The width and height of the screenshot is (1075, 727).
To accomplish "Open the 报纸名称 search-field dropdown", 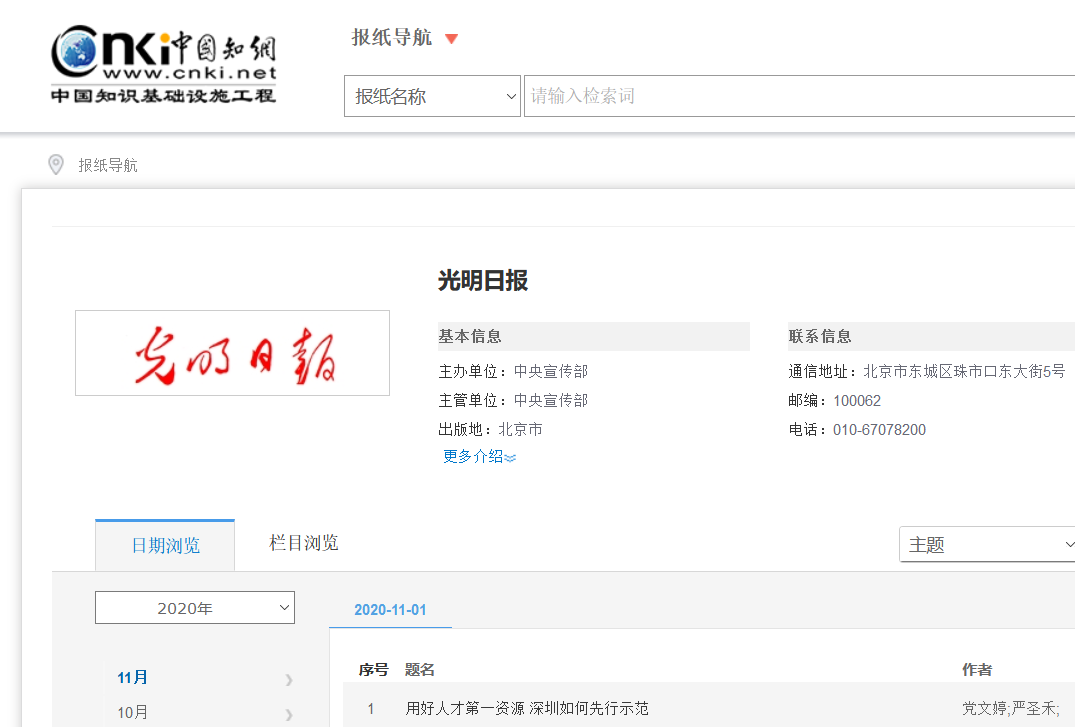I will (x=432, y=96).
